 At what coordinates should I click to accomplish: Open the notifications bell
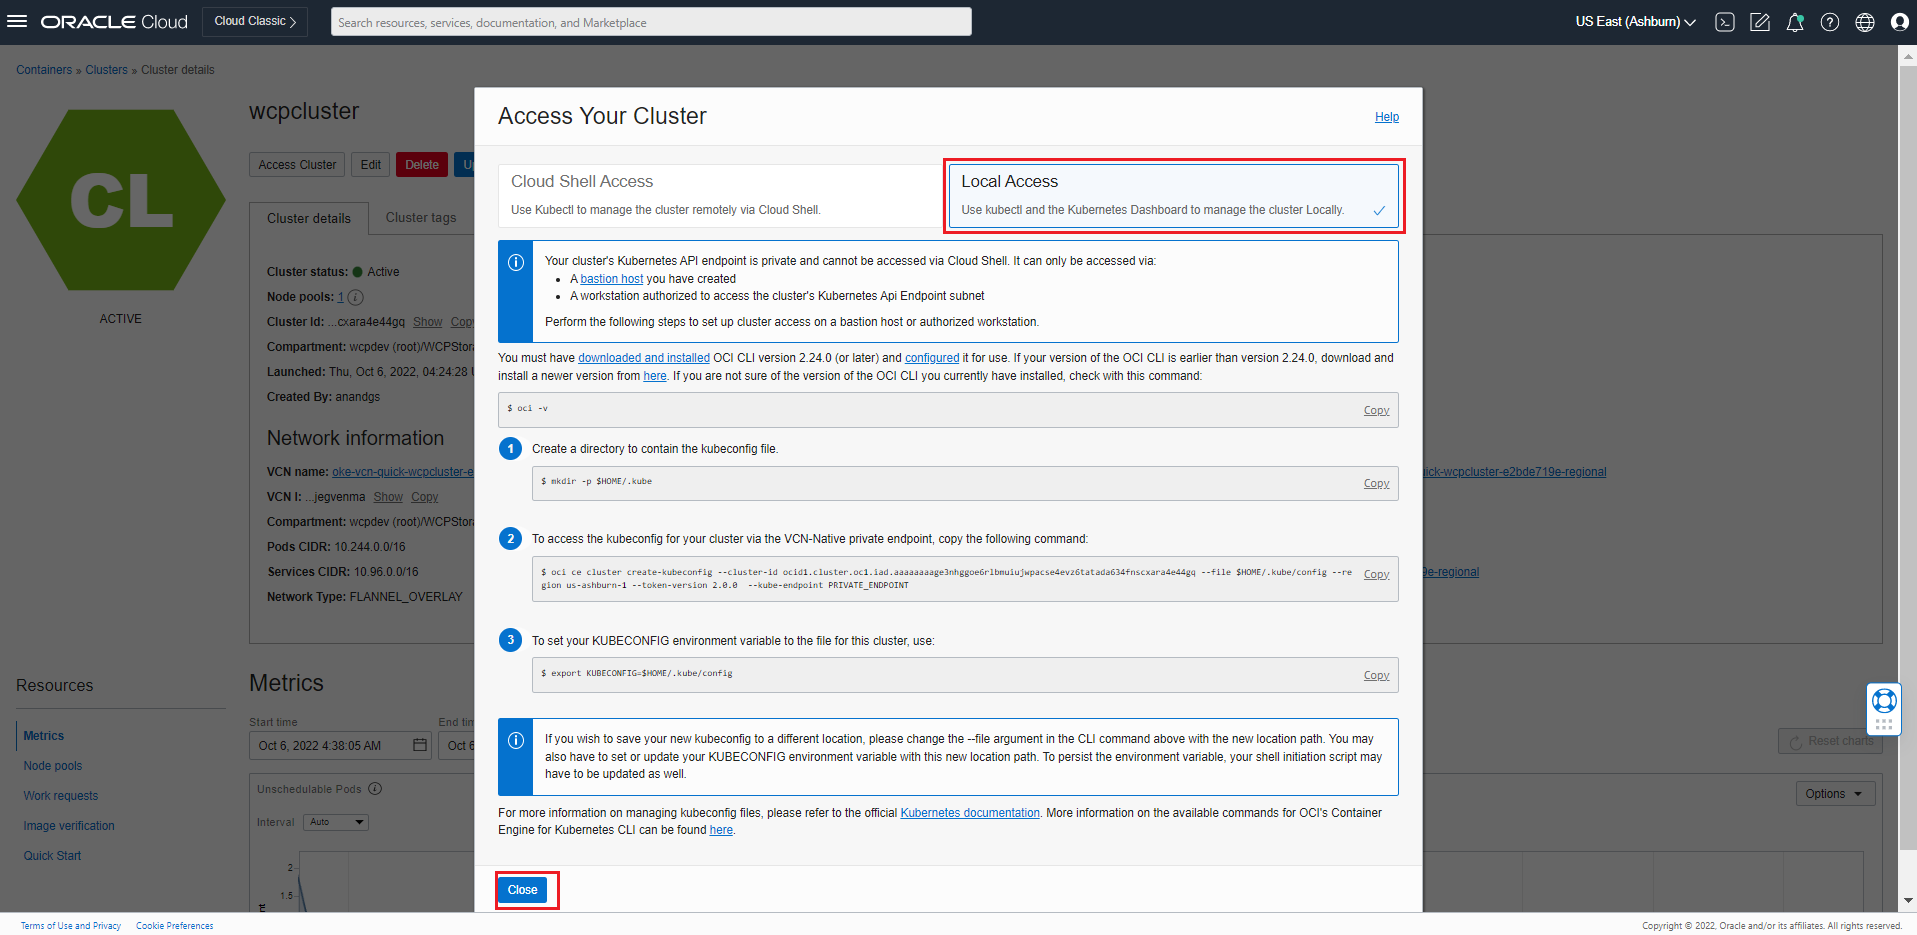tap(1795, 22)
